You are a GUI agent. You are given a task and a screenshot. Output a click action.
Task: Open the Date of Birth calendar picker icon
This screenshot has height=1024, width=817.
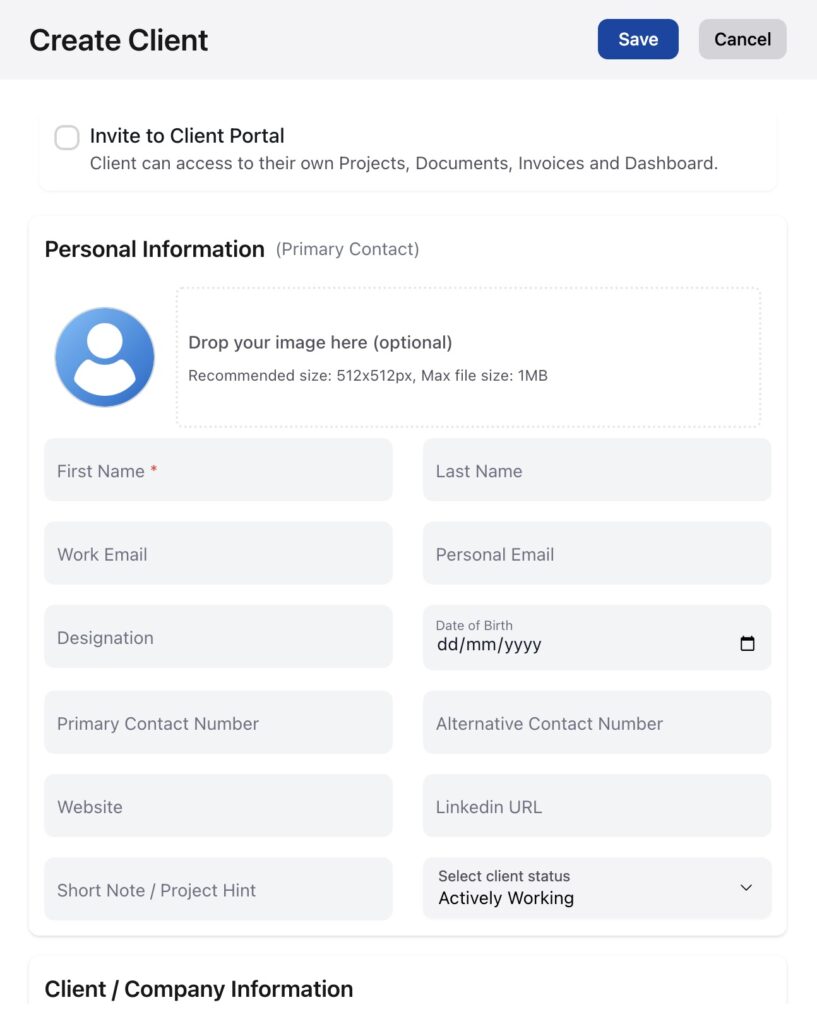click(x=747, y=644)
